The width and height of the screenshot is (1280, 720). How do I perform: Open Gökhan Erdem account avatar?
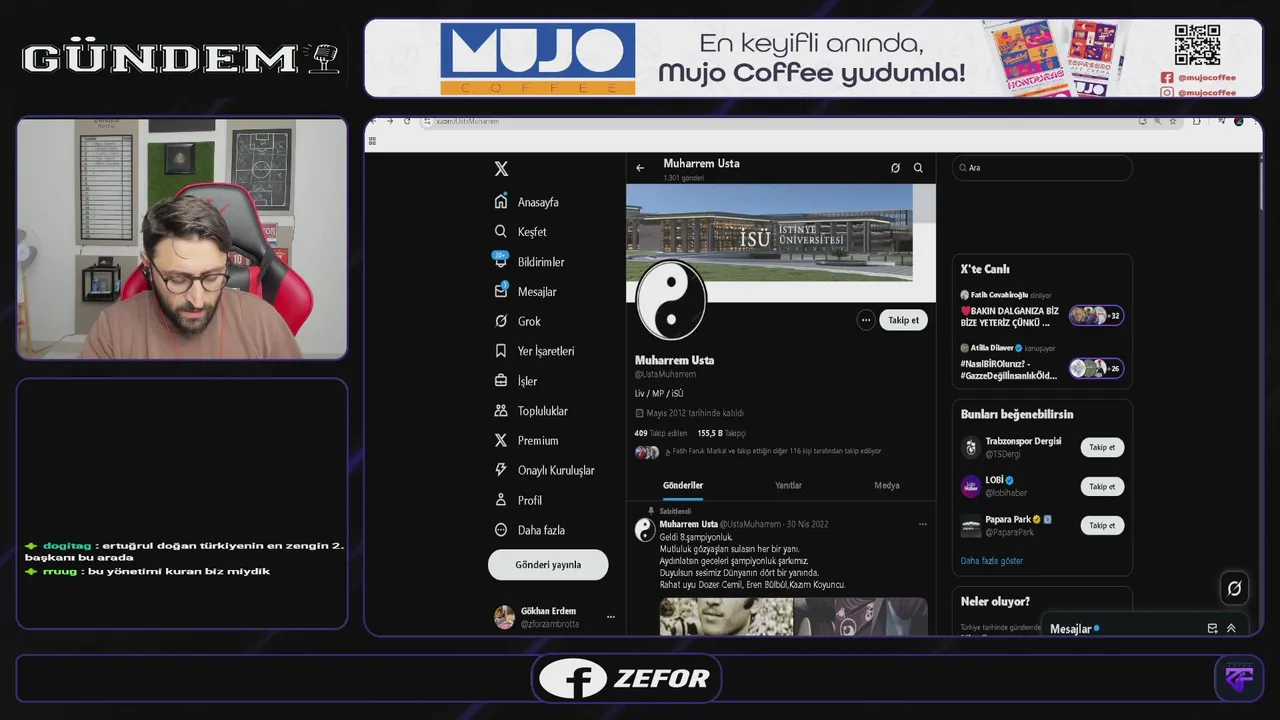(504, 617)
